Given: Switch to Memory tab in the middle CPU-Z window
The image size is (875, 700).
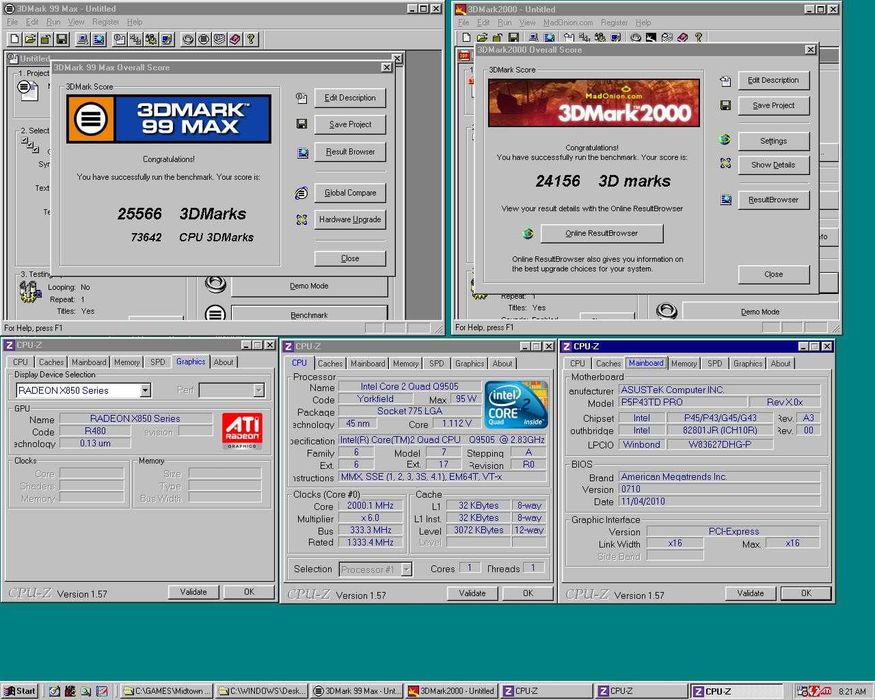Looking at the screenshot, I should (x=406, y=363).
